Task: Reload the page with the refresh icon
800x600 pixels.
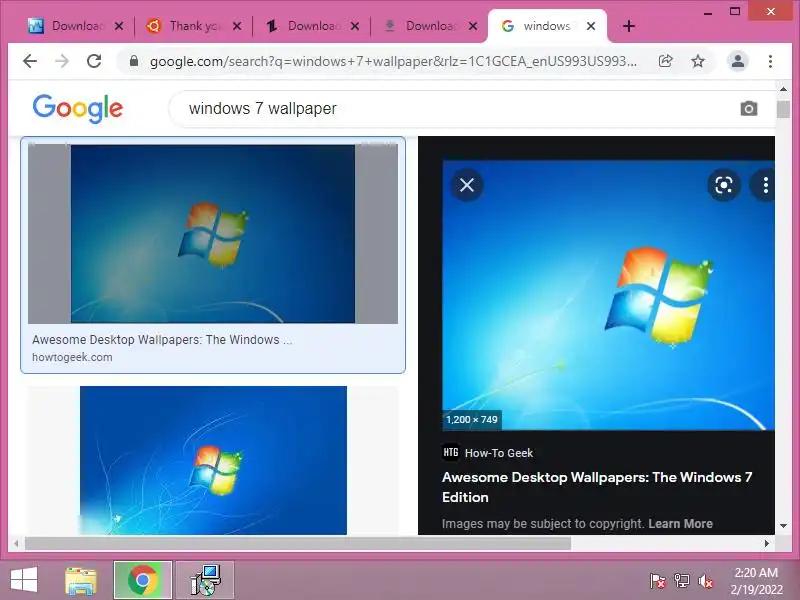Action: [94, 61]
